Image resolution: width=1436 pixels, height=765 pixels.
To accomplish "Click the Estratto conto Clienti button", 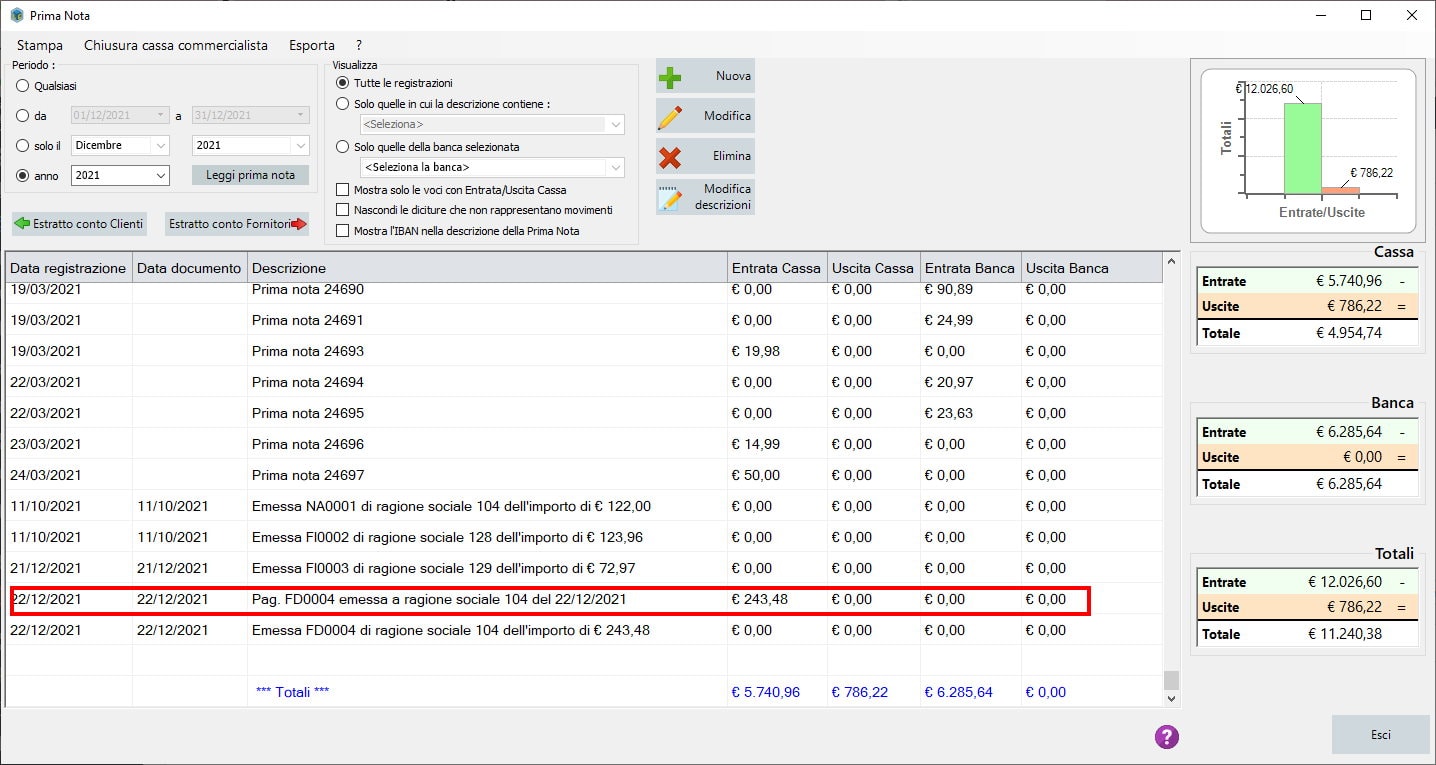I will (80, 224).
